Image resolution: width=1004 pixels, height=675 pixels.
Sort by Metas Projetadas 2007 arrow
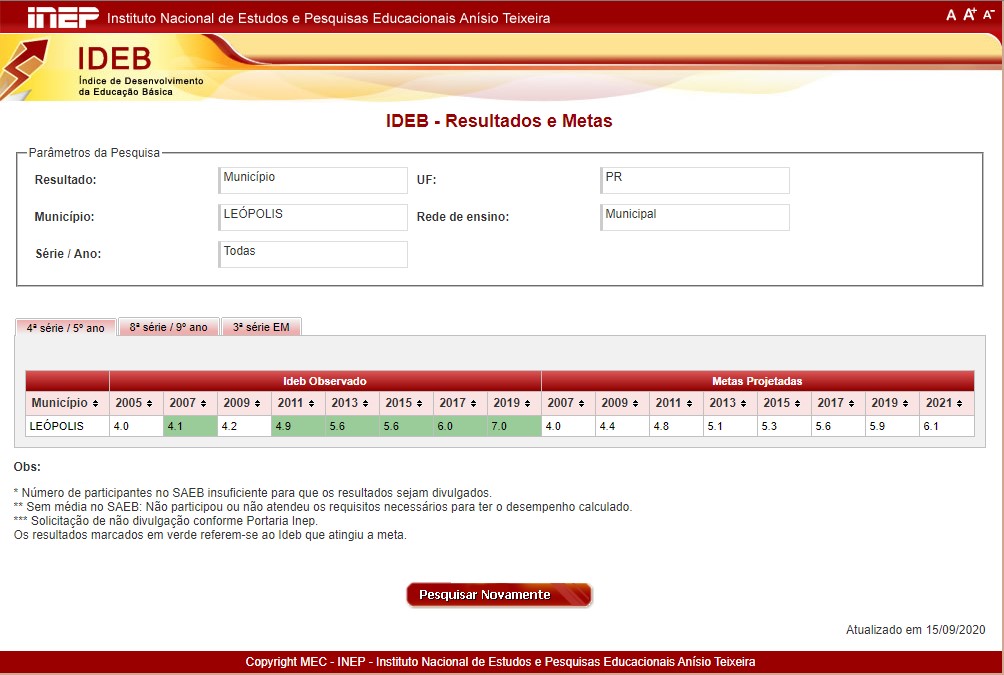(581, 403)
